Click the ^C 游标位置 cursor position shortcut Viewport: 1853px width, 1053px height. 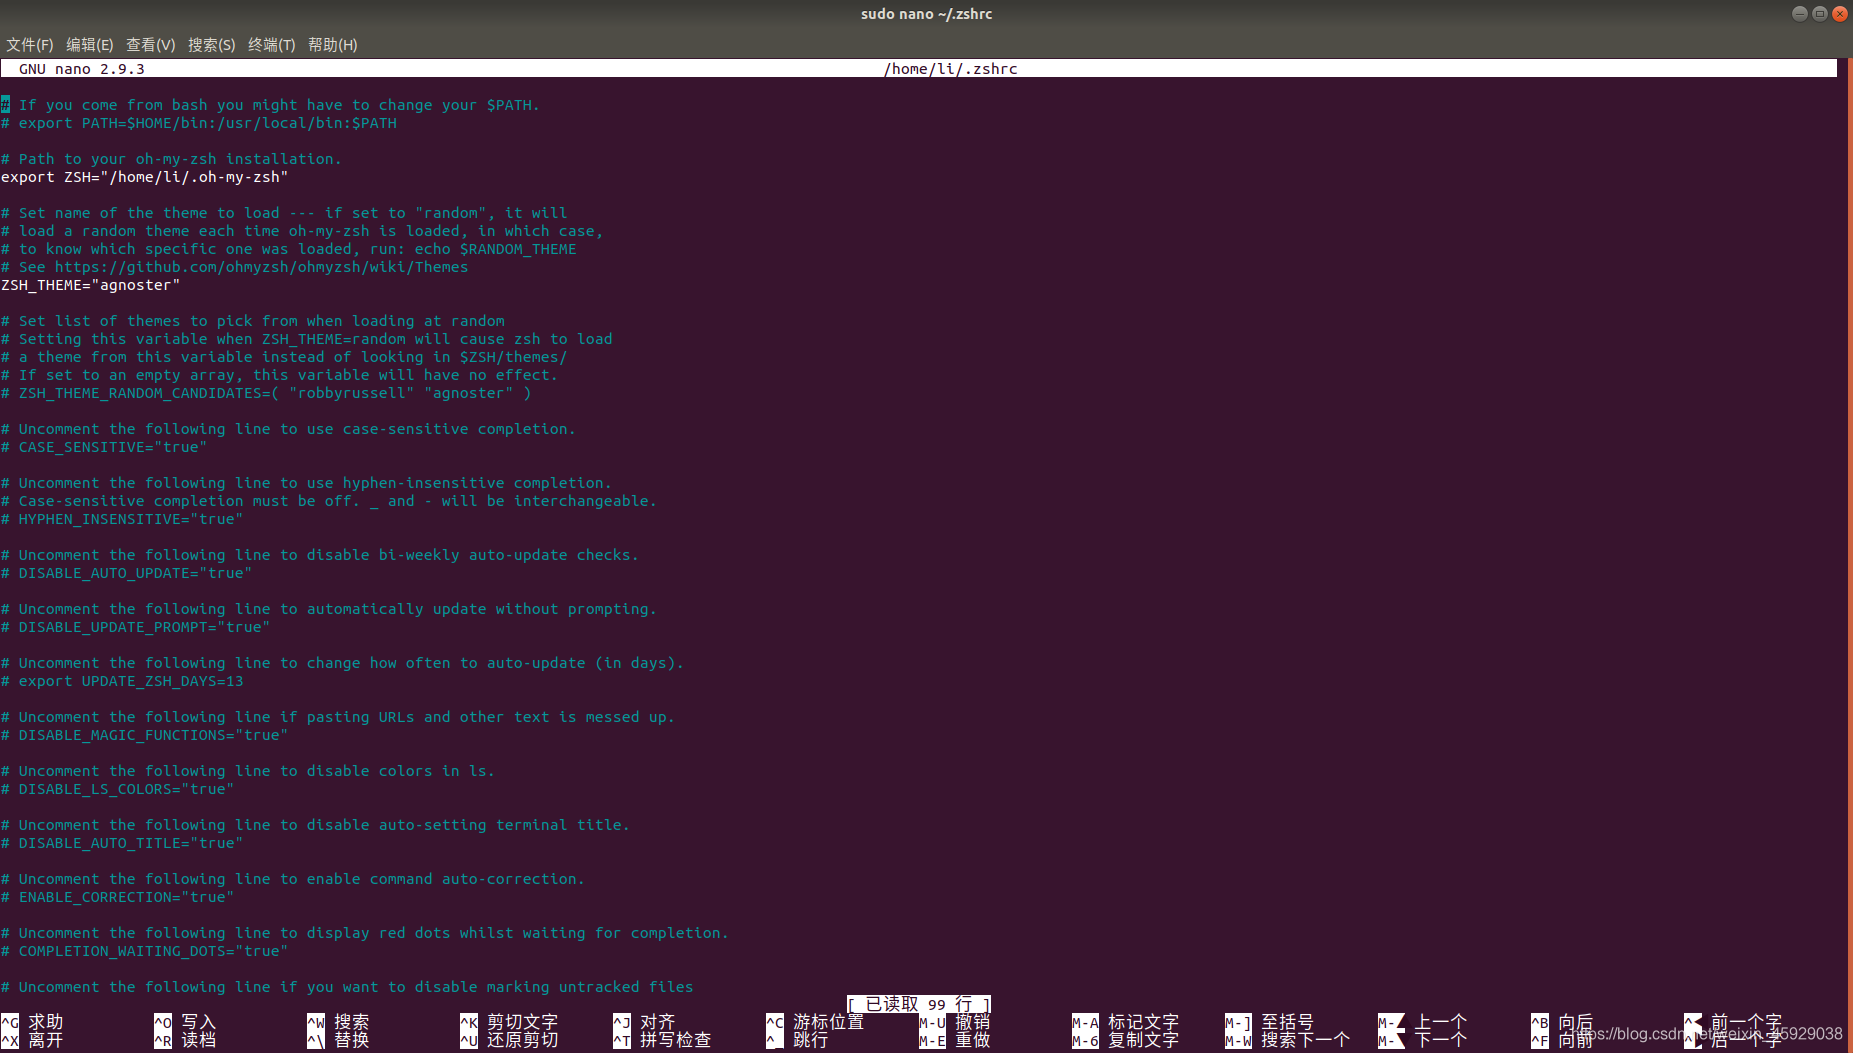(x=815, y=1022)
